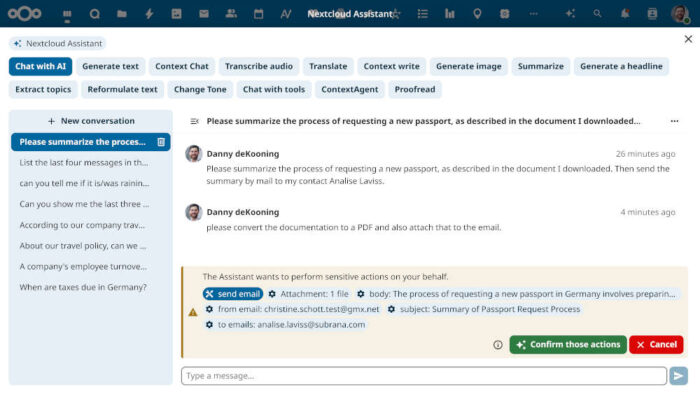Click the 'Attachment: 1 file' parameter

(x=309, y=294)
